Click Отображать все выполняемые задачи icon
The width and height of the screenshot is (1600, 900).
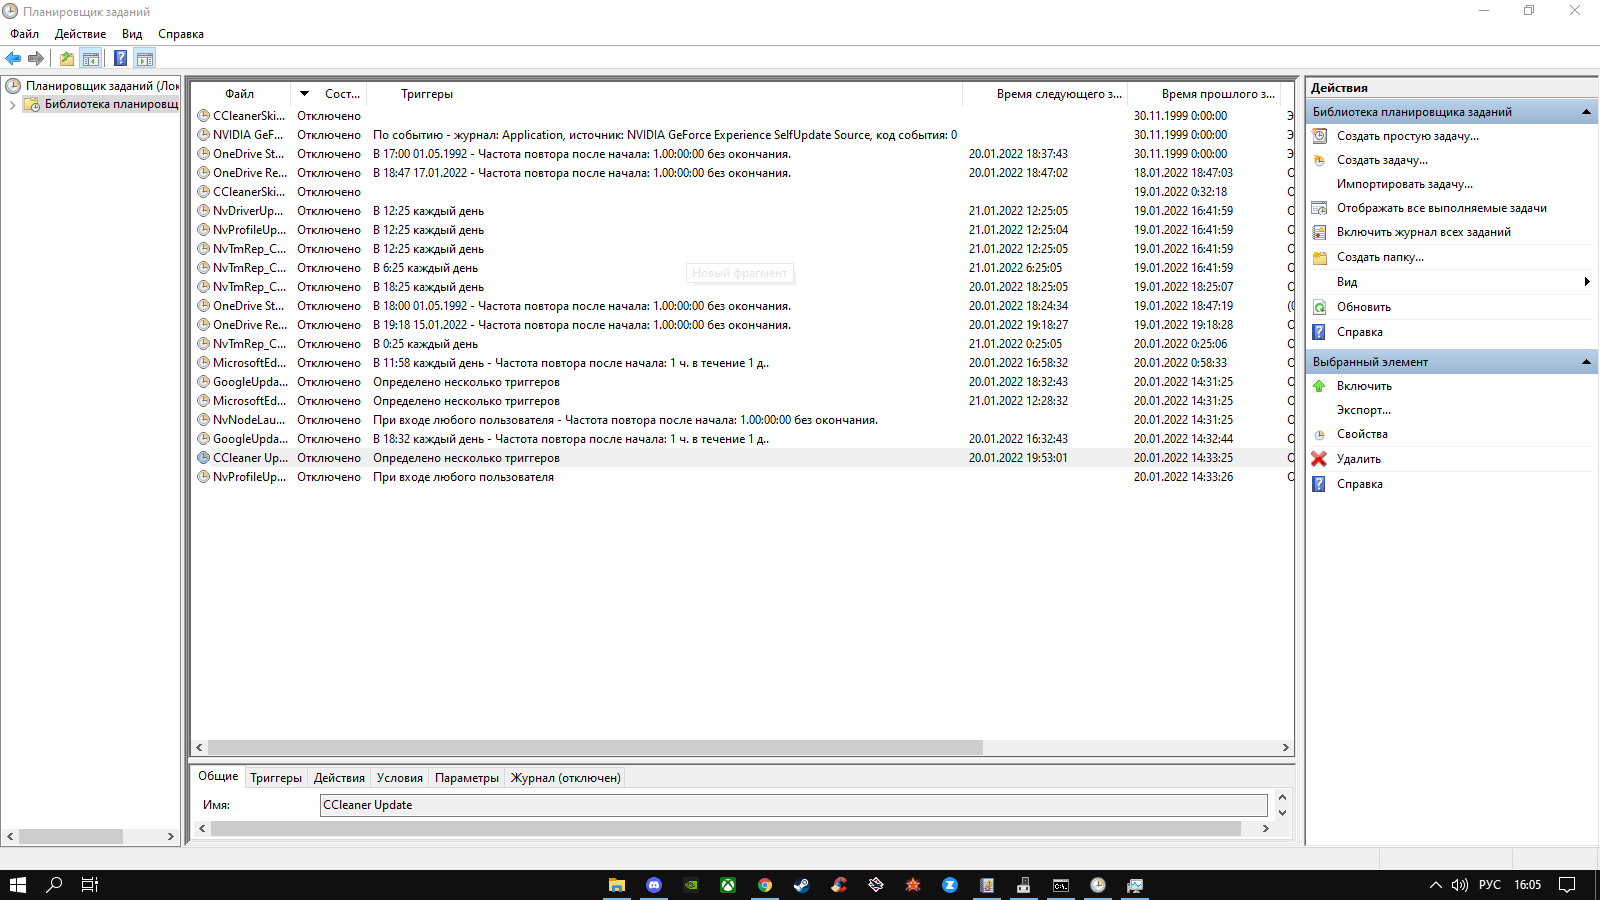coord(1319,208)
